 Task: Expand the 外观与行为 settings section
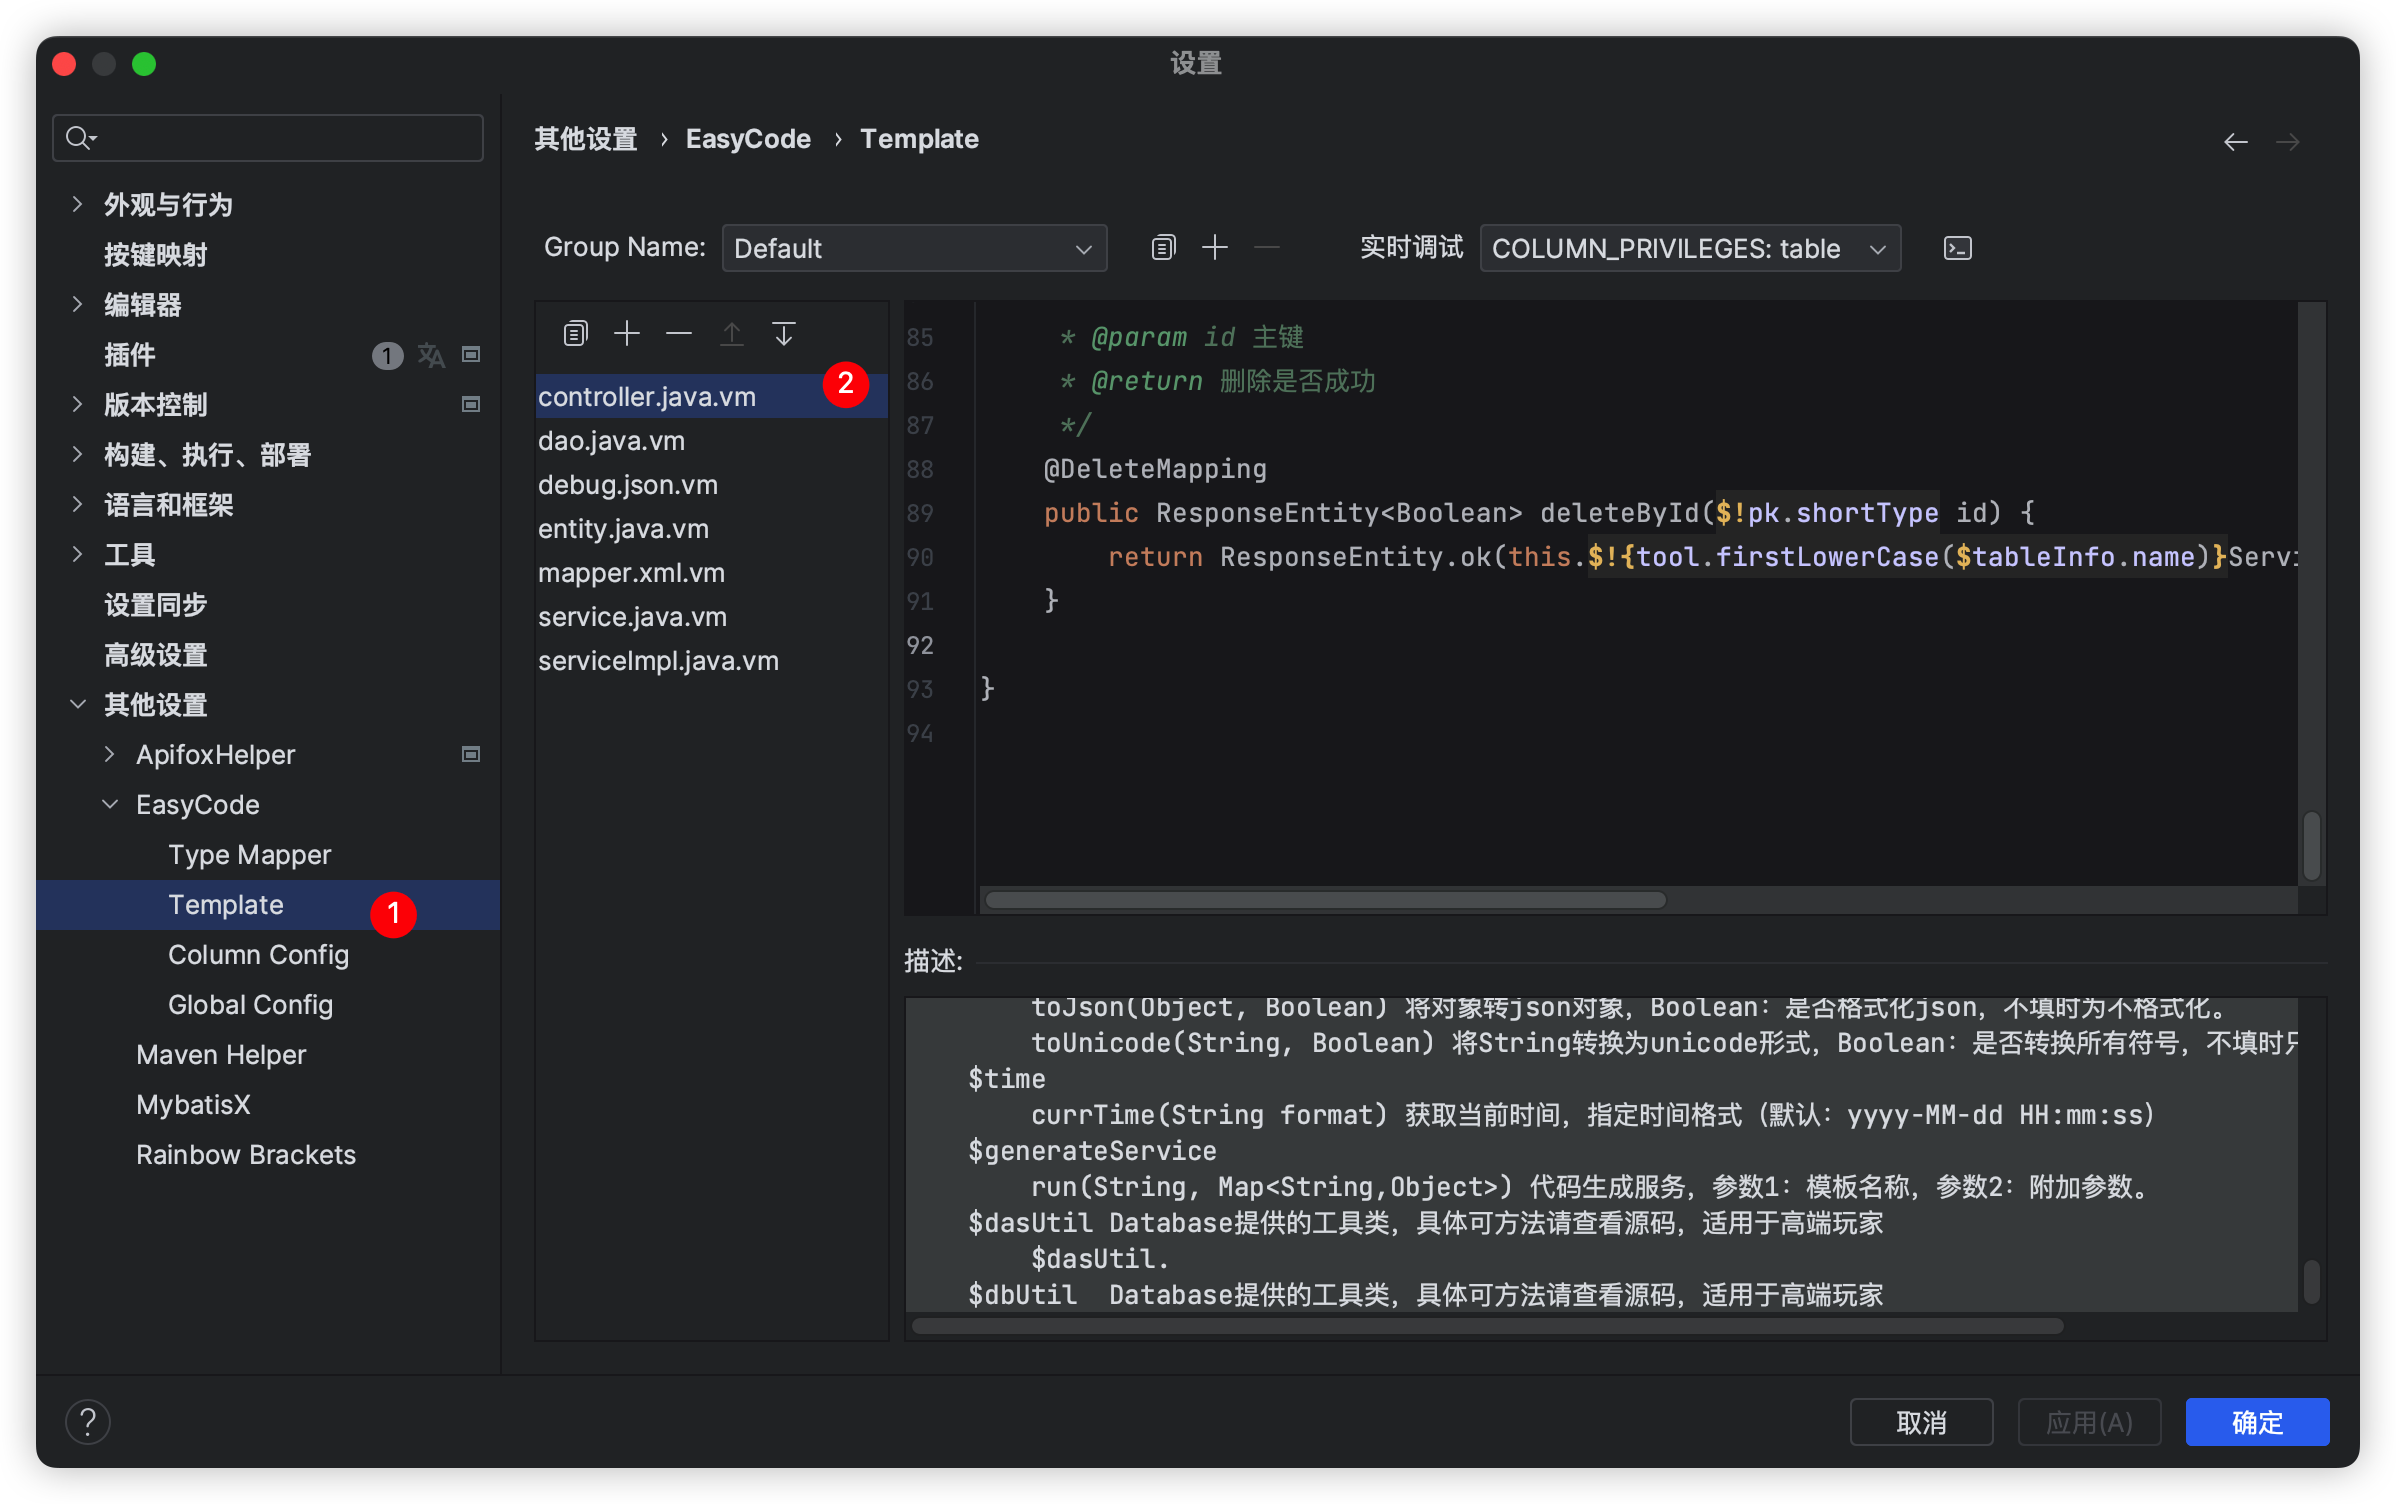[78, 204]
